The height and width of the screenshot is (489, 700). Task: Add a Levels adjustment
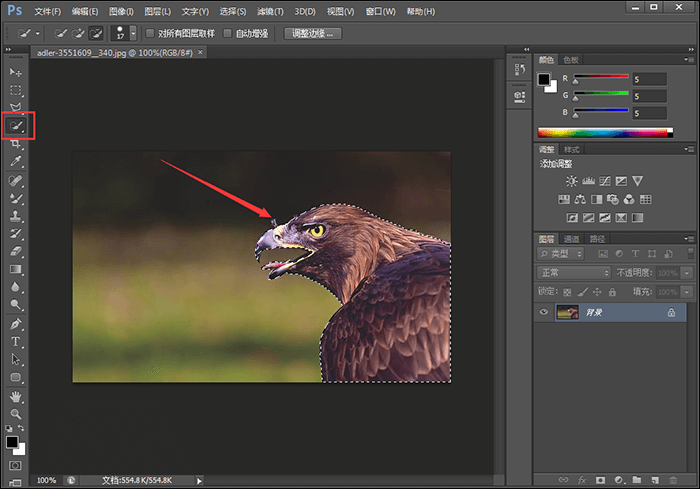tap(588, 181)
